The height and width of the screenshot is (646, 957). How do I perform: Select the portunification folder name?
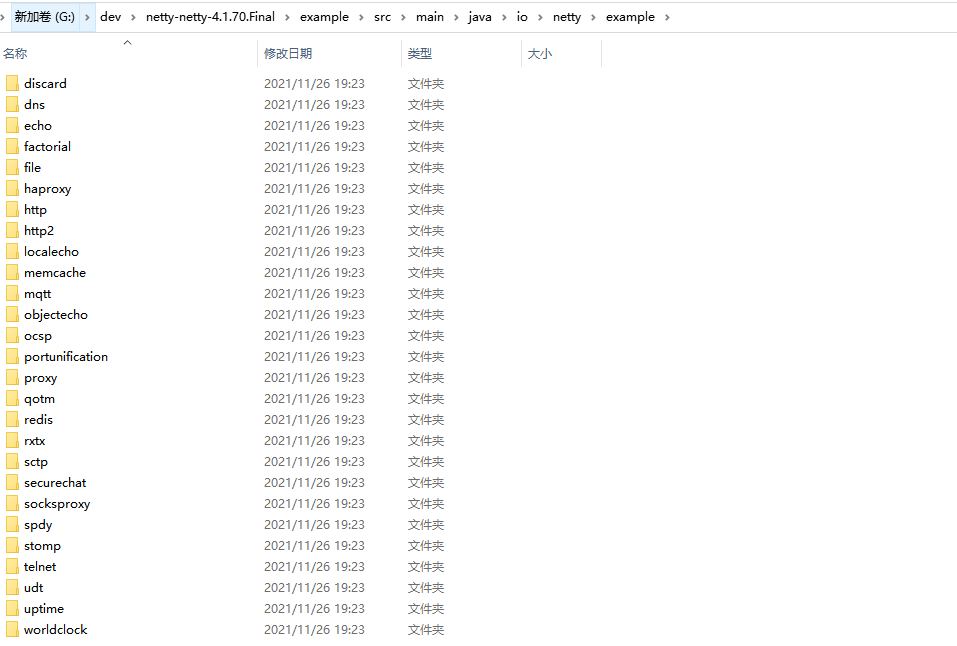coord(66,357)
